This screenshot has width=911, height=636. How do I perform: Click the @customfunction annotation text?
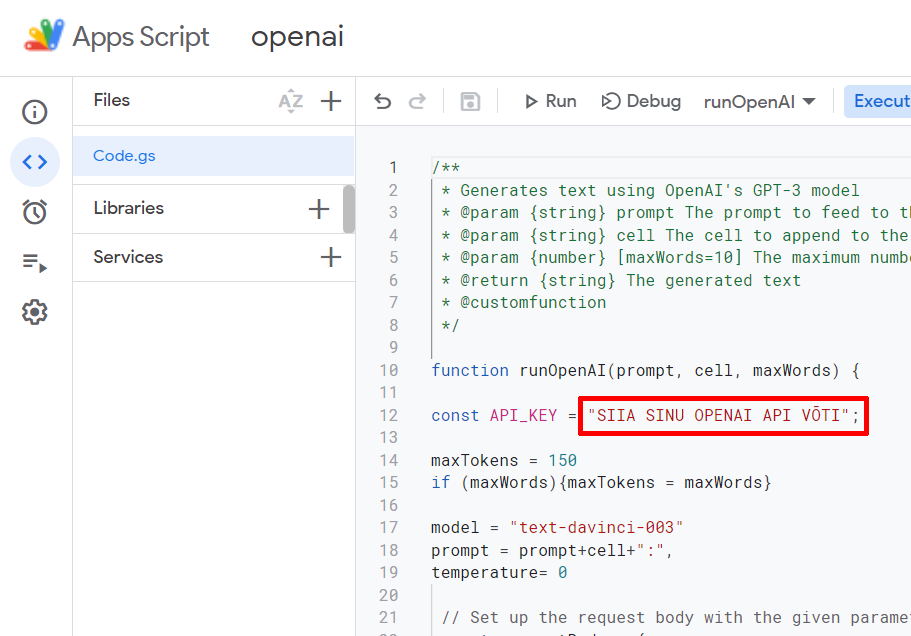533,303
